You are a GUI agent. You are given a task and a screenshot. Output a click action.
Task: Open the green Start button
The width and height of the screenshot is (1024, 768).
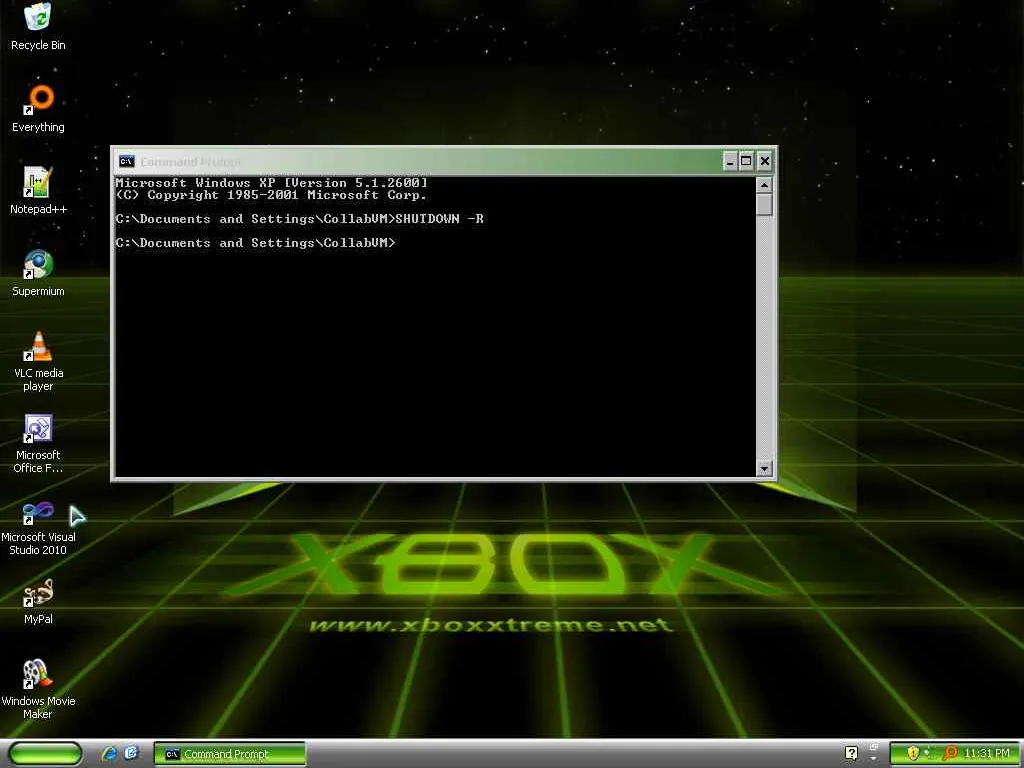pyautogui.click(x=45, y=754)
